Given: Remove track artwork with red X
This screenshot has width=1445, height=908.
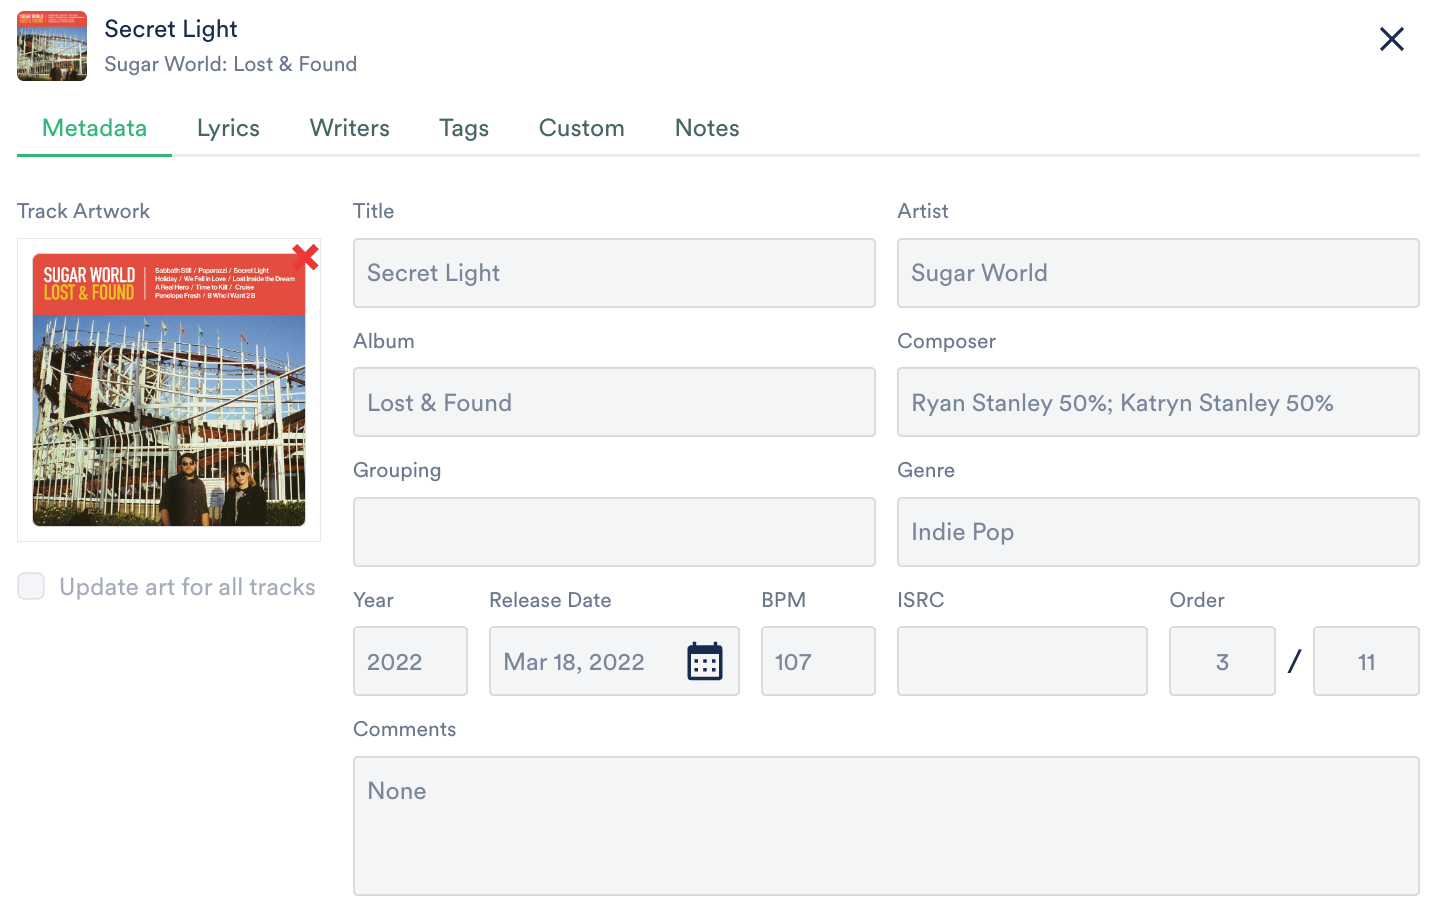Looking at the screenshot, I should point(305,257).
